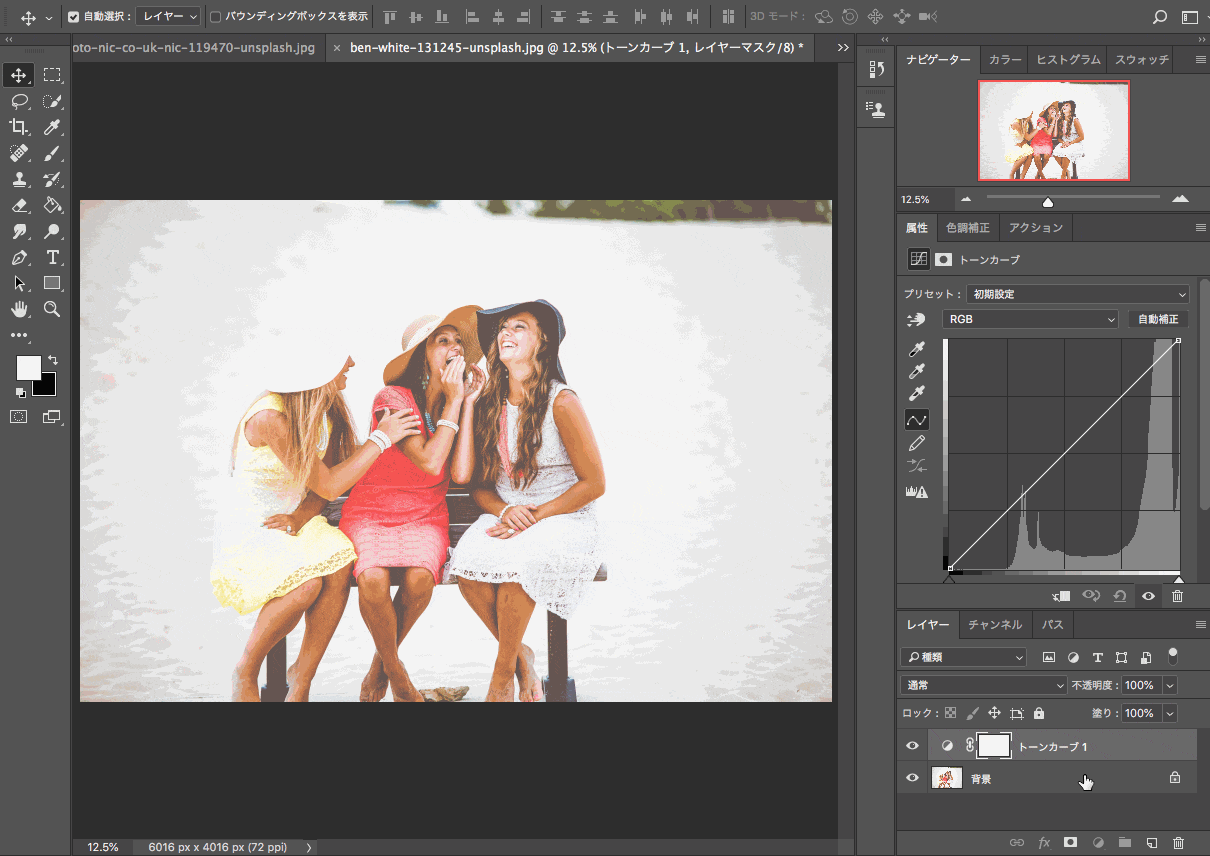
Task: Open the 塗り percentage dropdown arrow
Action: coord(1170,713)
